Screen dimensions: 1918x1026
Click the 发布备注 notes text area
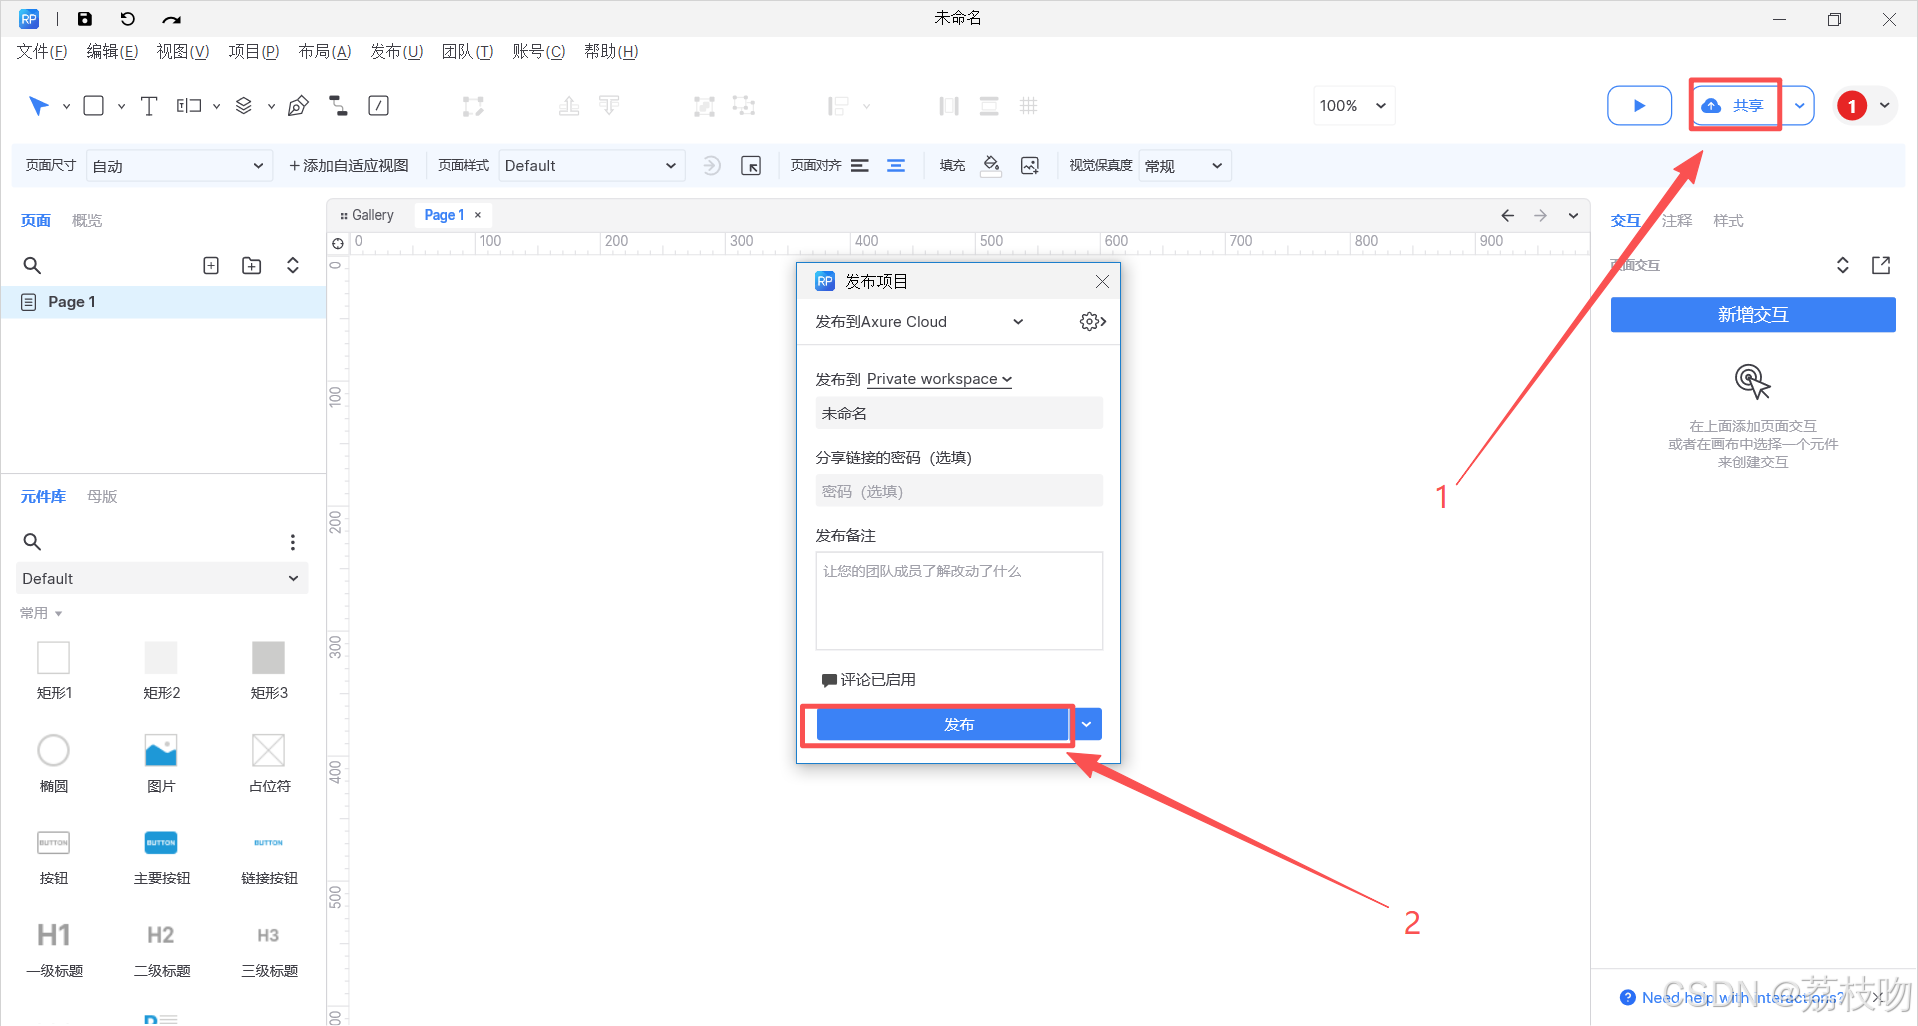pyautogui.click(x=959, y=601)
